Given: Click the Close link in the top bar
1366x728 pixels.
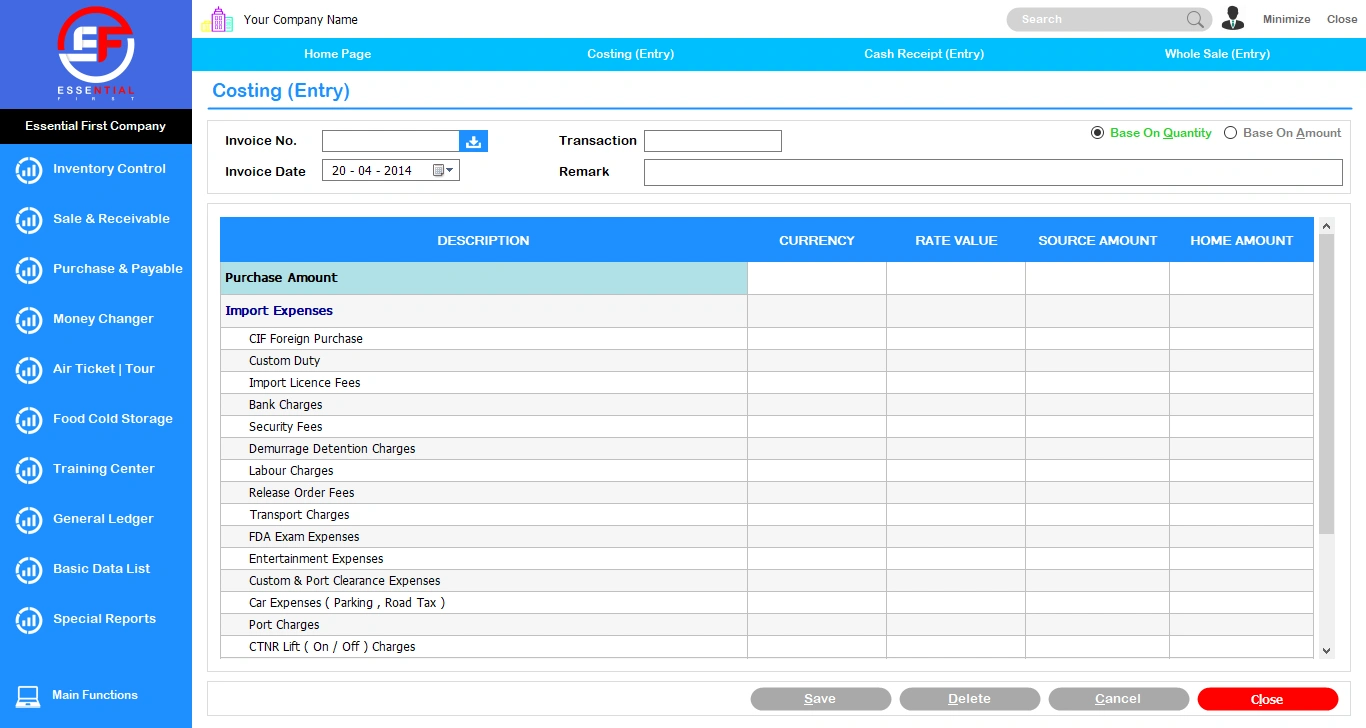Looking at the screenshot, I should 1342,19.
